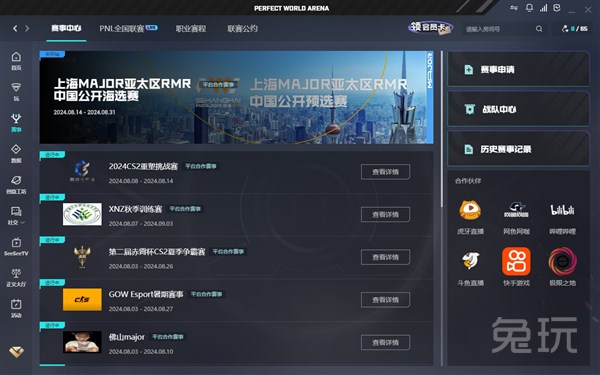Click the shield icon in title bar
This screenshot has width=600, height=375.
tap(557, 8)
